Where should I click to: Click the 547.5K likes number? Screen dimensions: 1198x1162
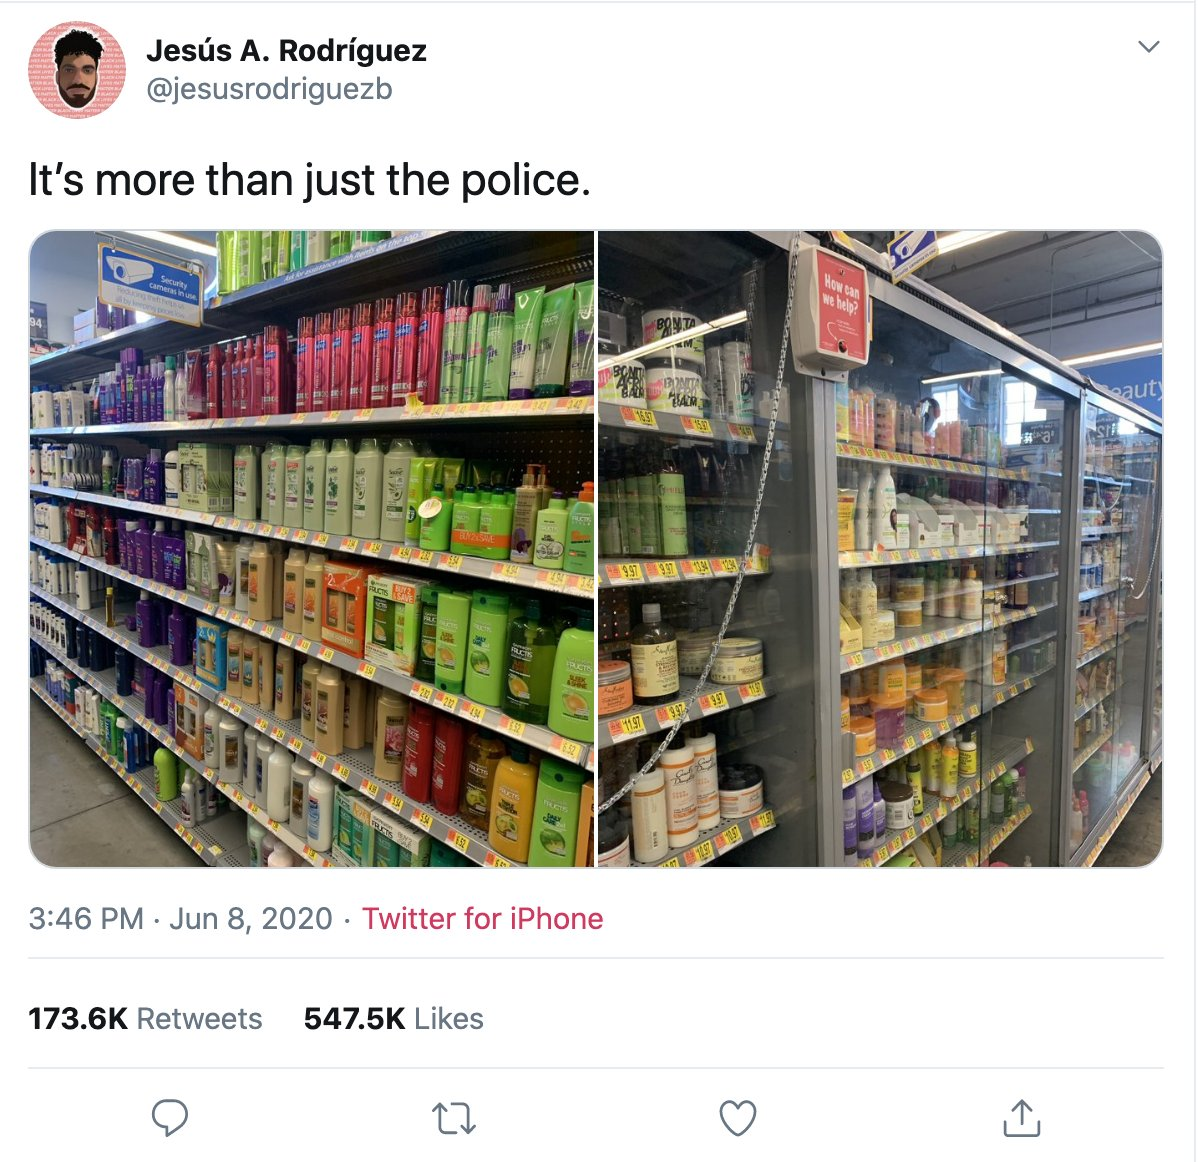(x=355, y=1018)
